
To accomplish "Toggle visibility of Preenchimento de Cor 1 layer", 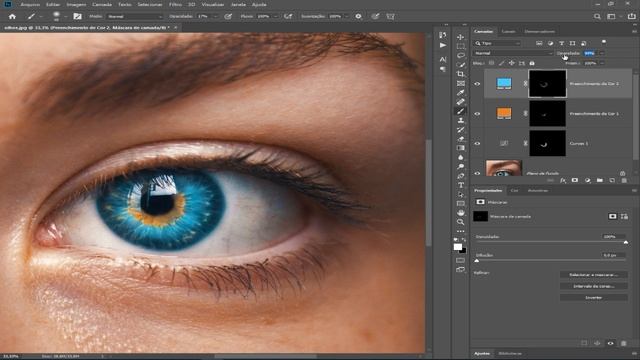I will (x=477, y=114).
